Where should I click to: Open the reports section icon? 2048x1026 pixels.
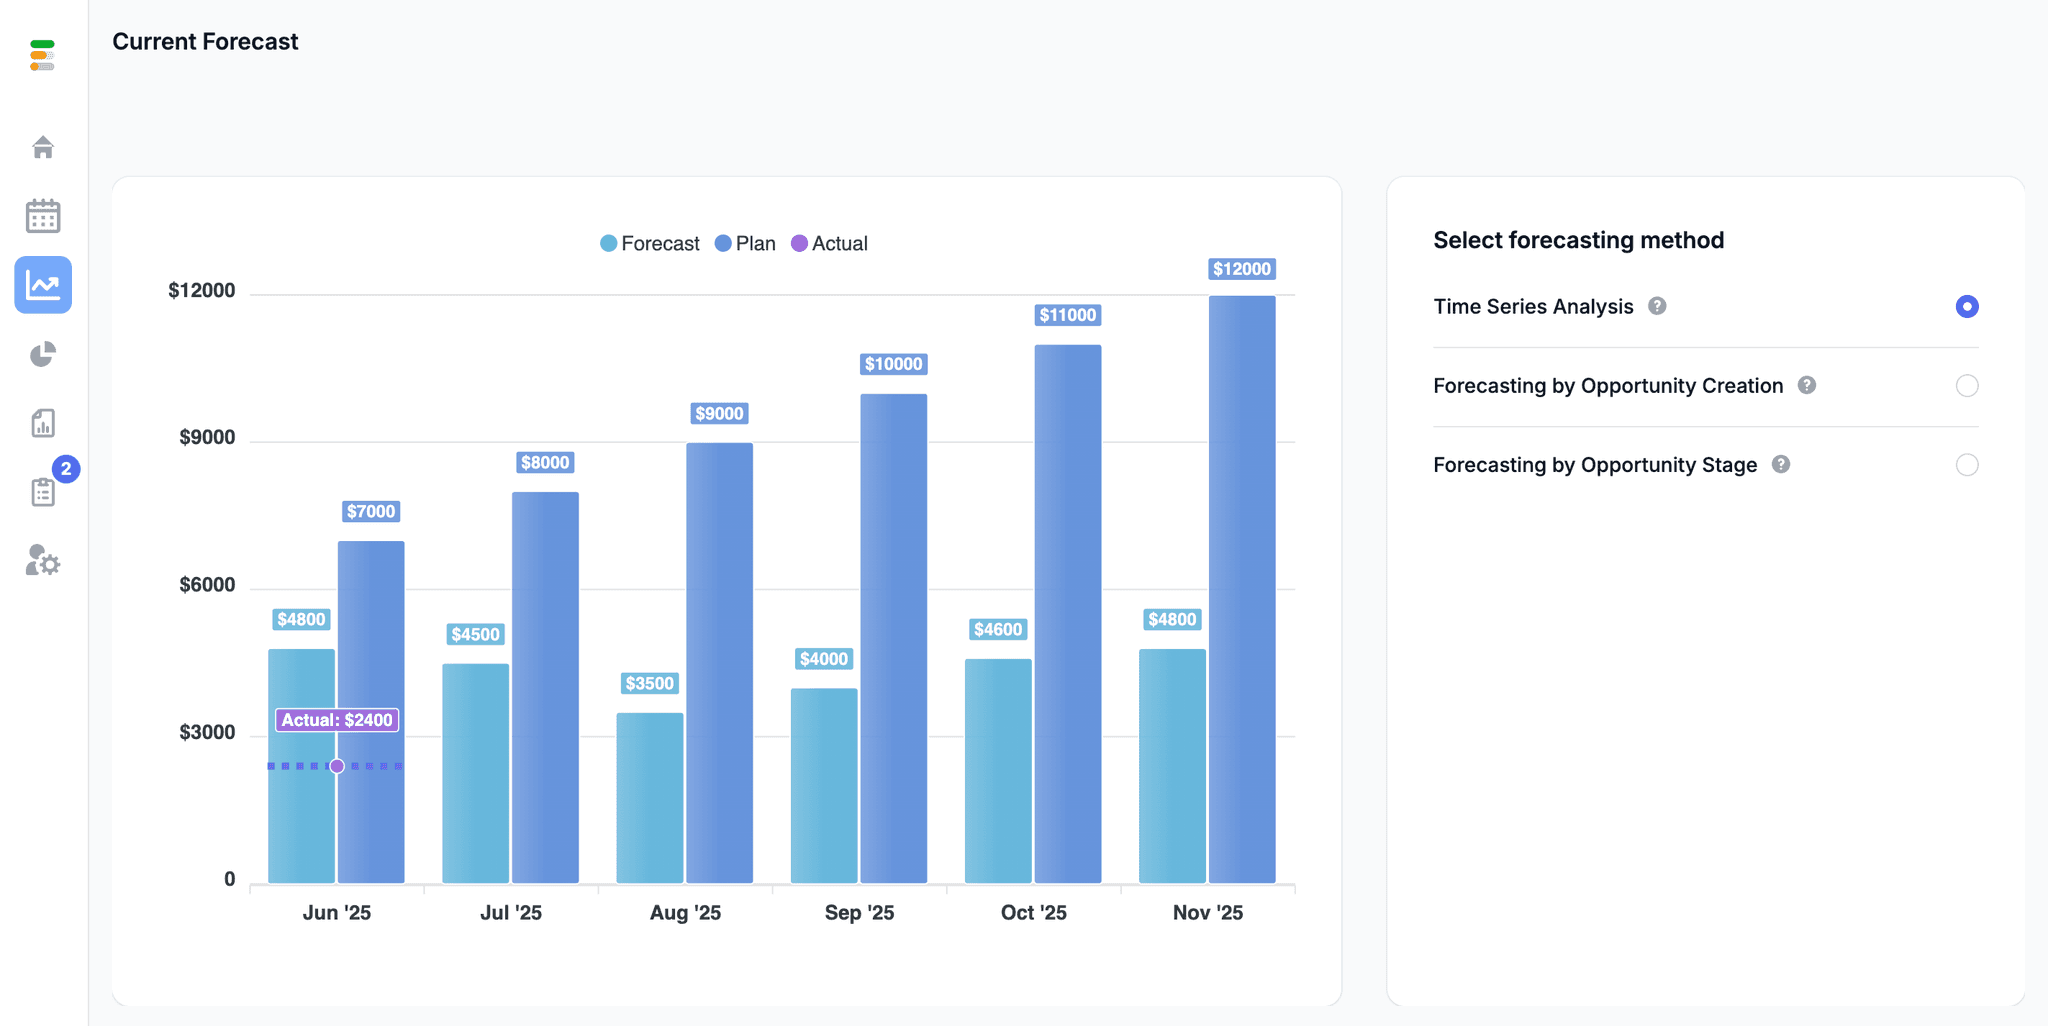[x=43, y=423]
